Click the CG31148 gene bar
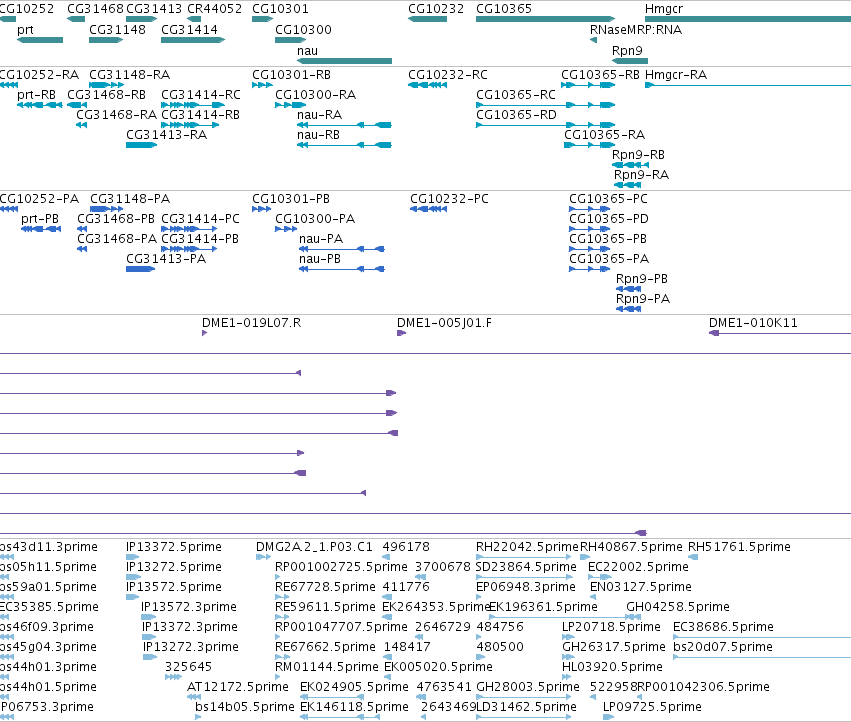 (x=106, y=40)
